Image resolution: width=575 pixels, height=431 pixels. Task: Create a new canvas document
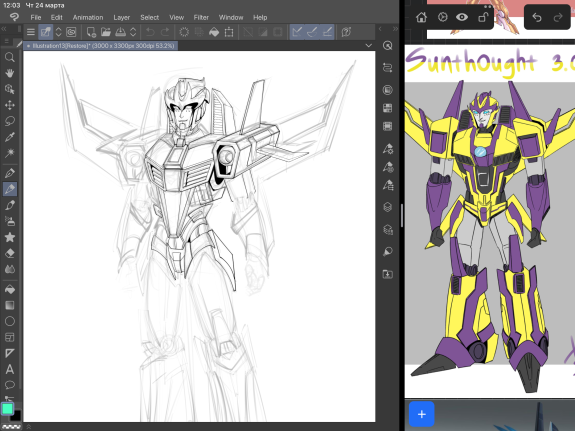click(91, 32)
